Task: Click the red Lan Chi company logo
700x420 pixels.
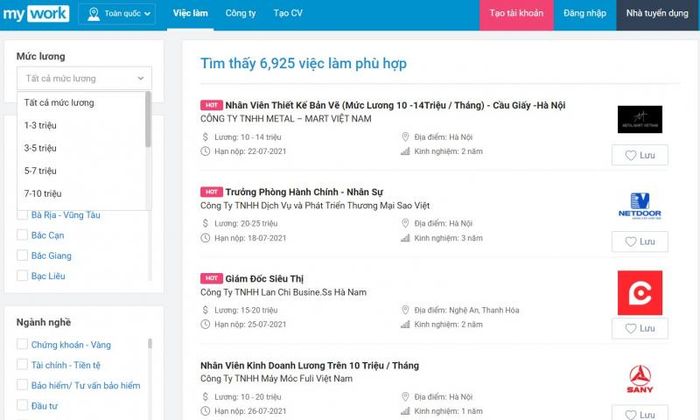Action: (639, 291)
